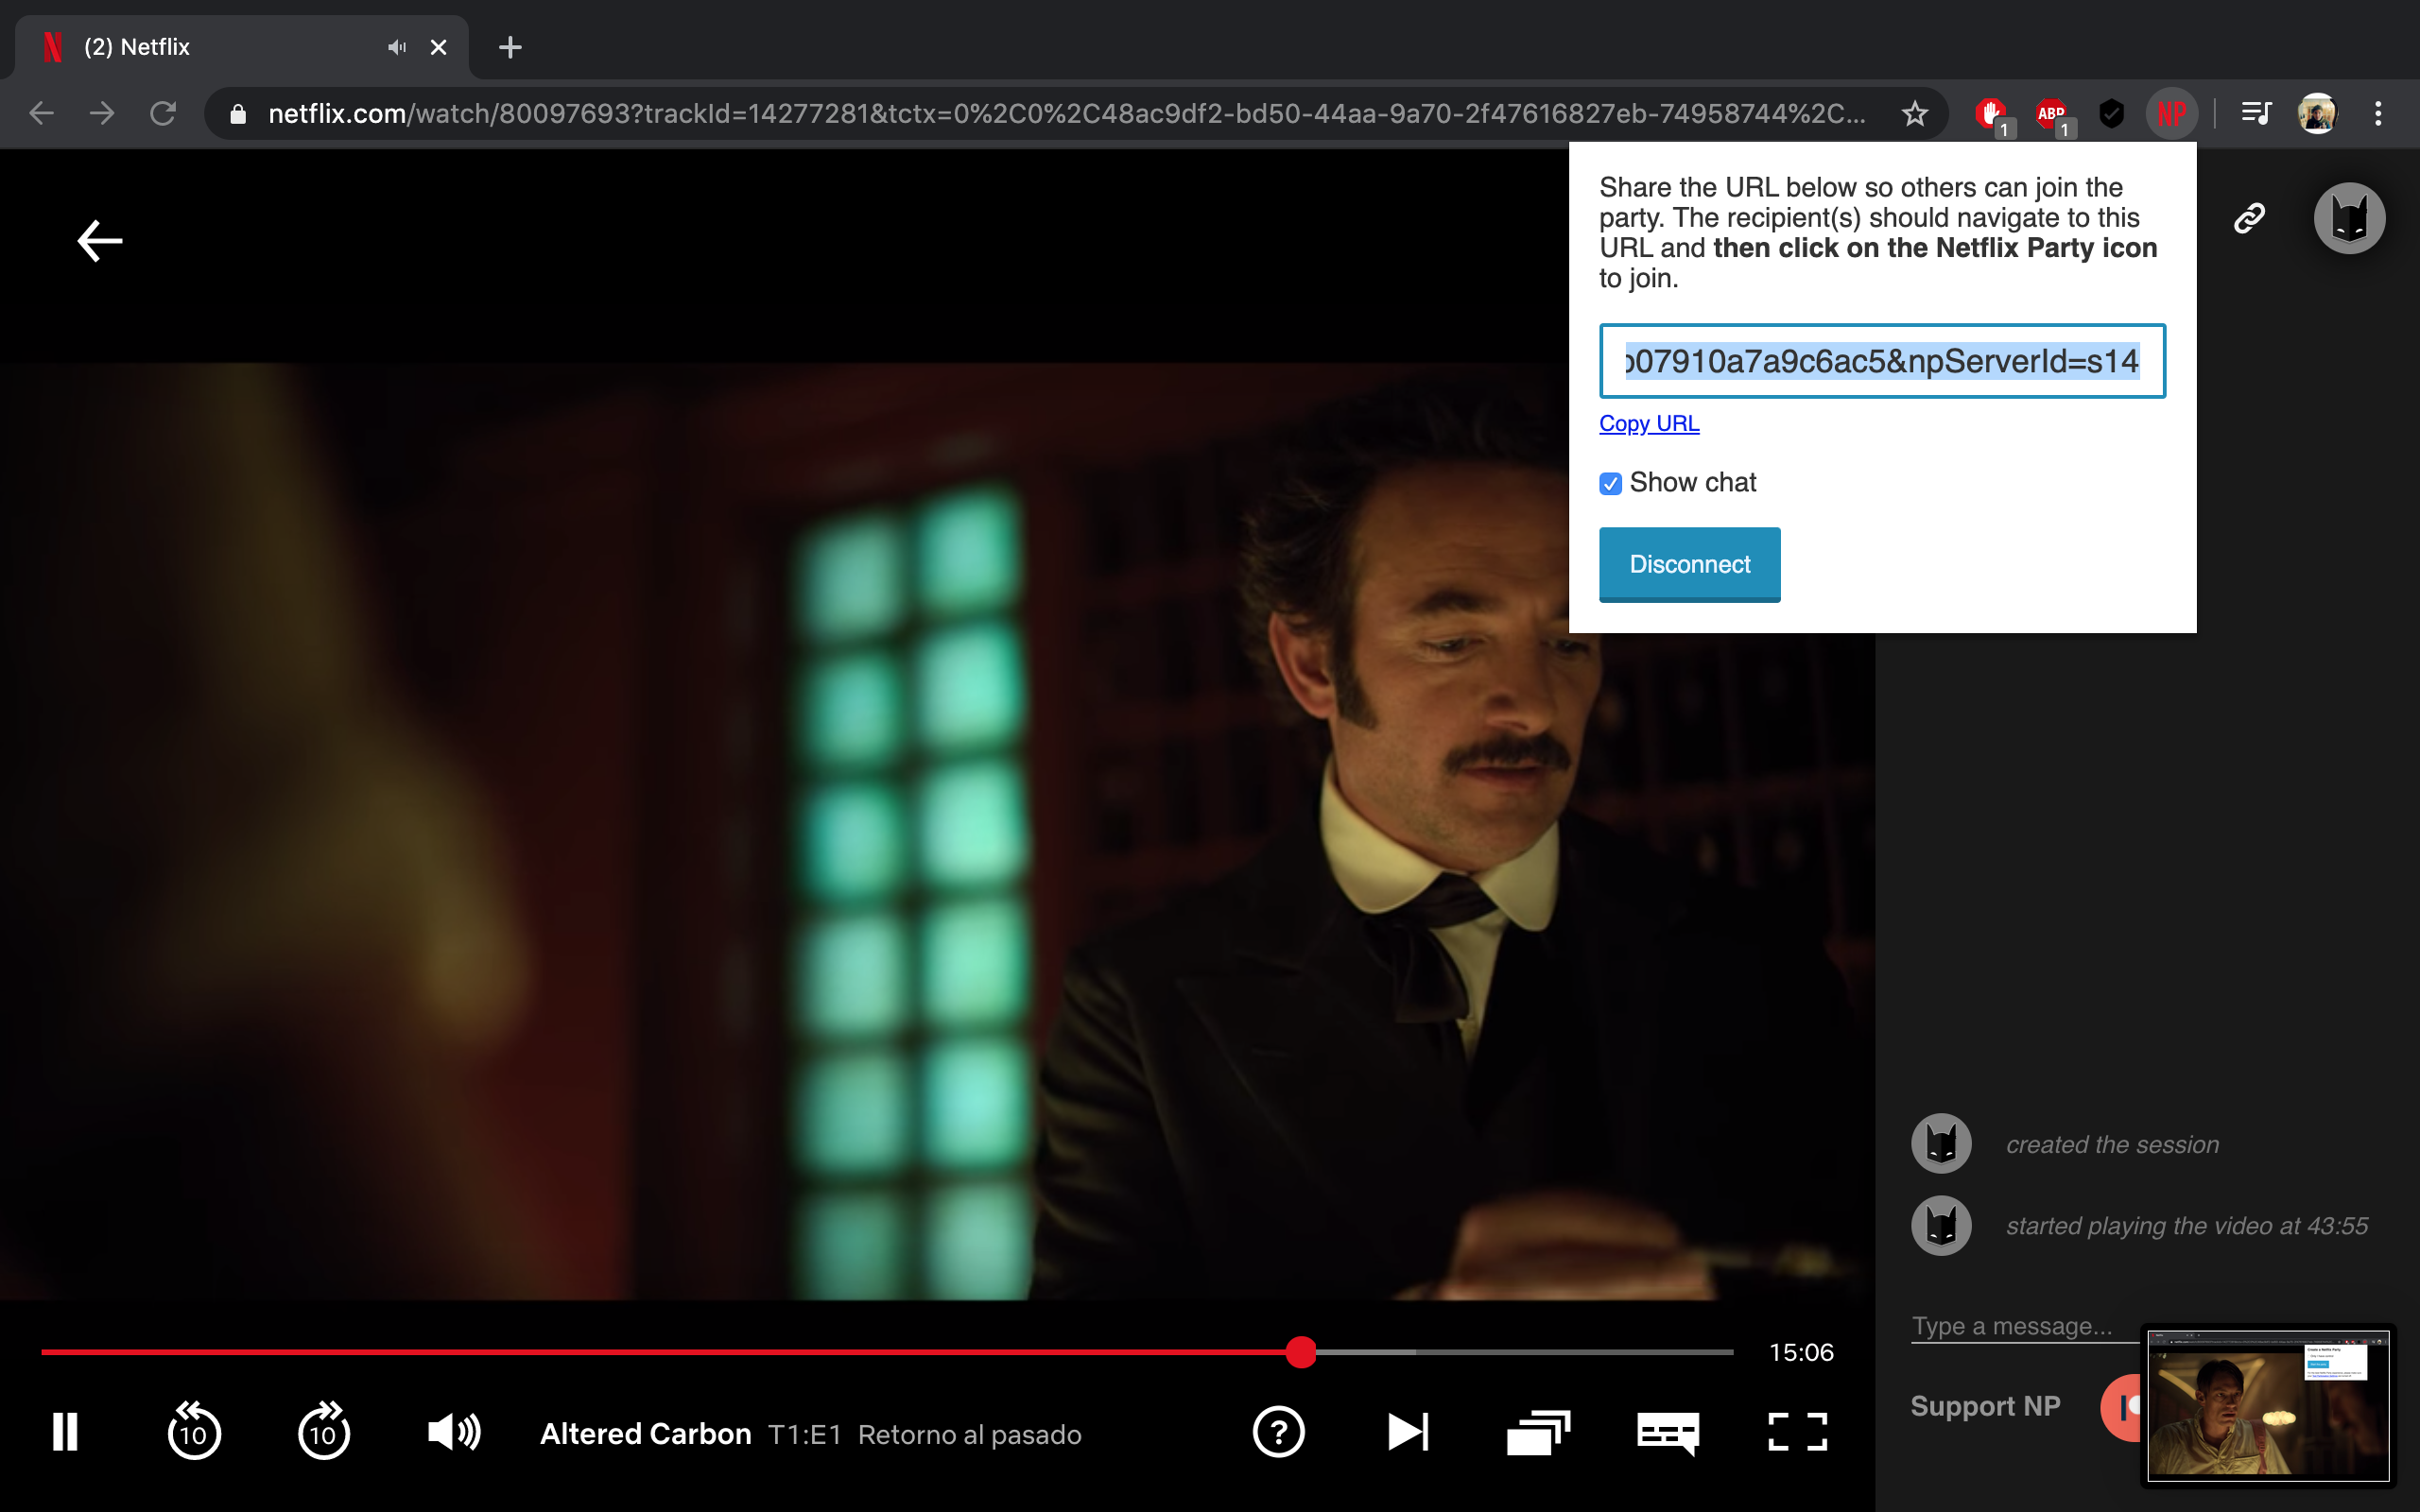Click the Netflix Party NP extension icon
This screenshot has width=2420, height=1512.
click(x=2171, y=113)
